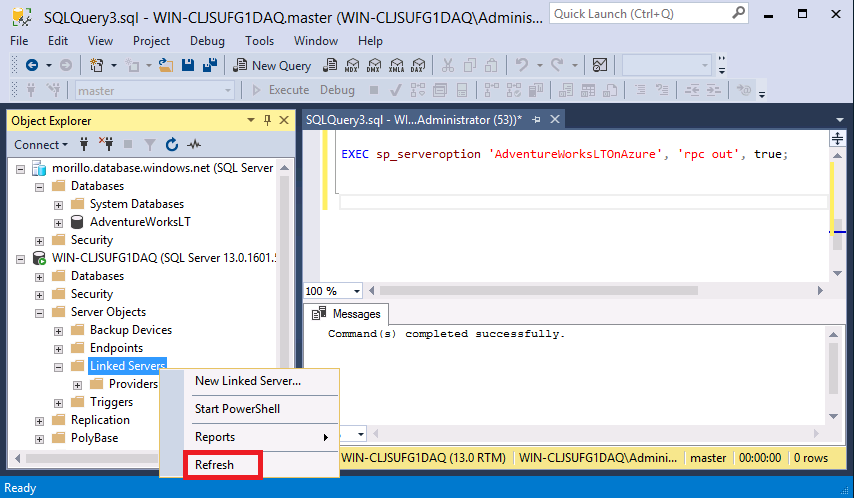
Task: Click inside the EXEC sp_serveroption query text
Action: pos(564,154)
